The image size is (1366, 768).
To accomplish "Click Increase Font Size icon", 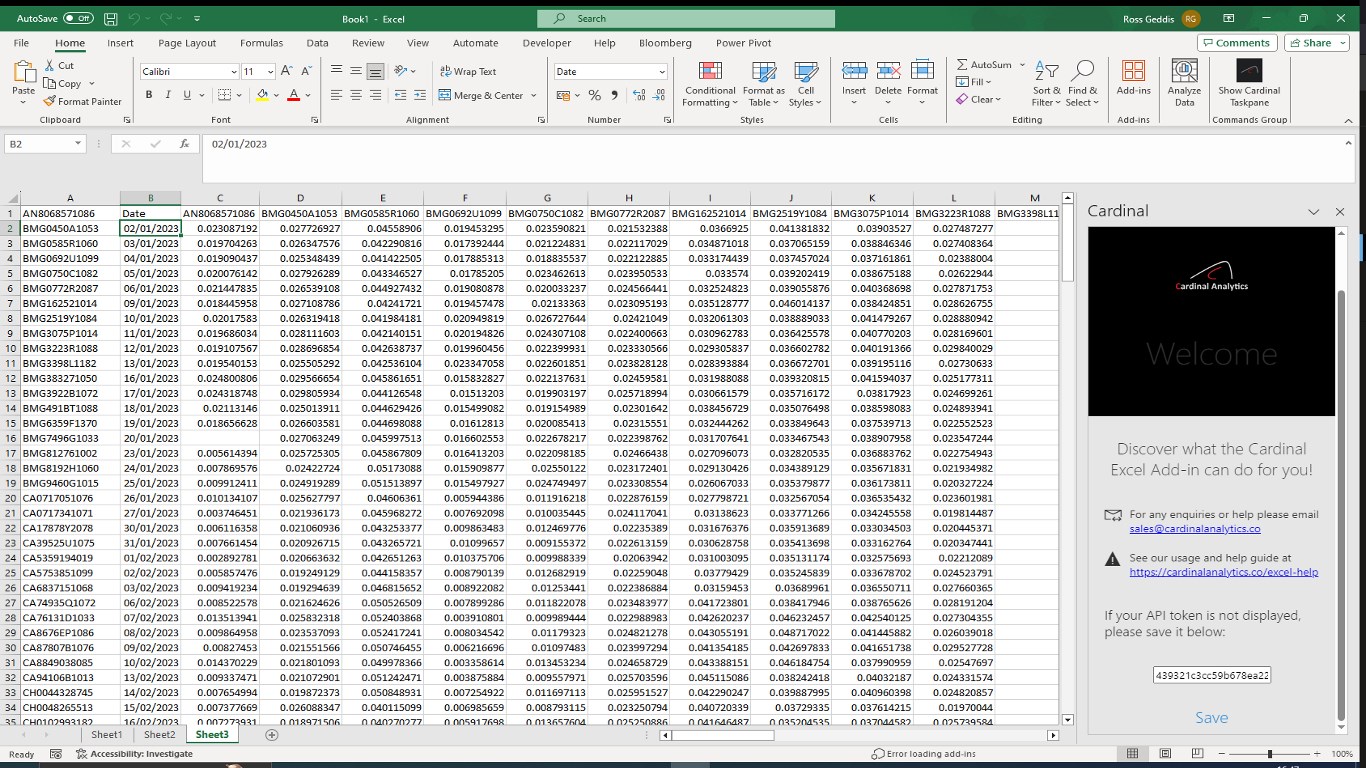I will [x=287, y=71].
